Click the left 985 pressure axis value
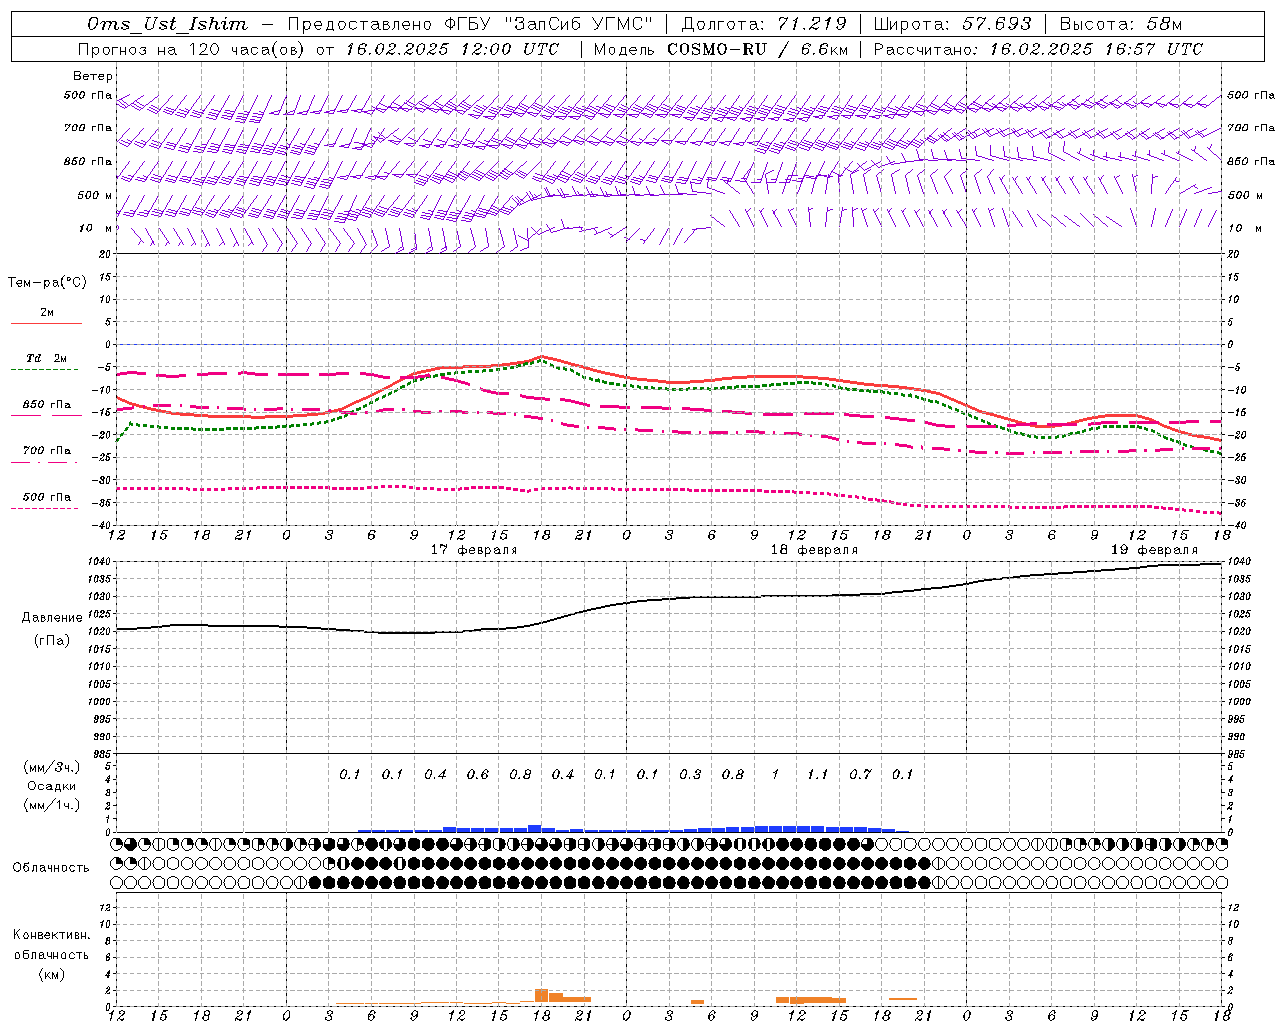The width and height of the screenshot is (1280, 1024). [104, 754]
